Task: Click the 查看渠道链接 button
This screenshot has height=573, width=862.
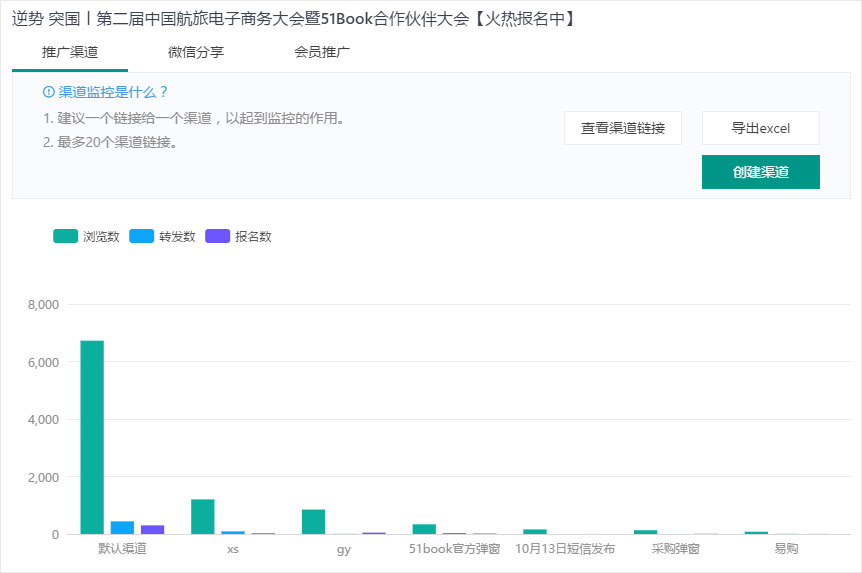Action: point(623,128)
